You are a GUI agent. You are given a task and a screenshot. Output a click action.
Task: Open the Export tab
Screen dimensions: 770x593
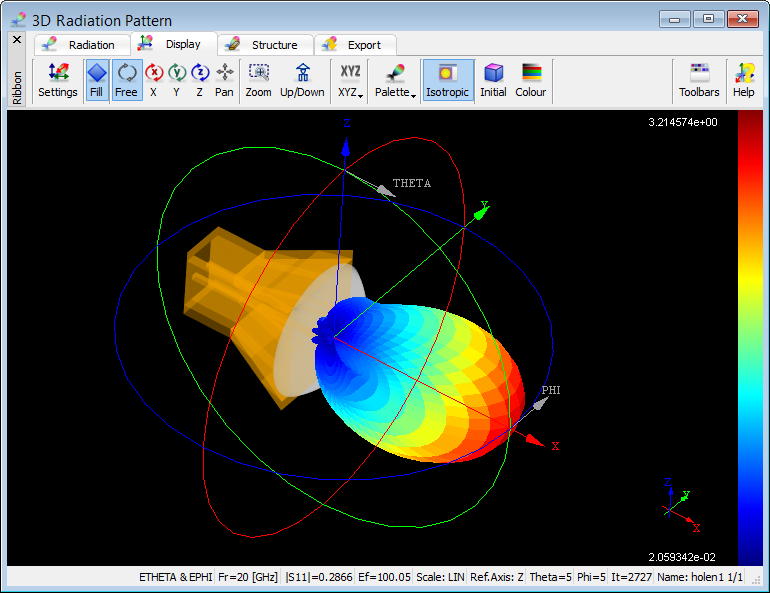pyautogui.click(x=355, y=45)
